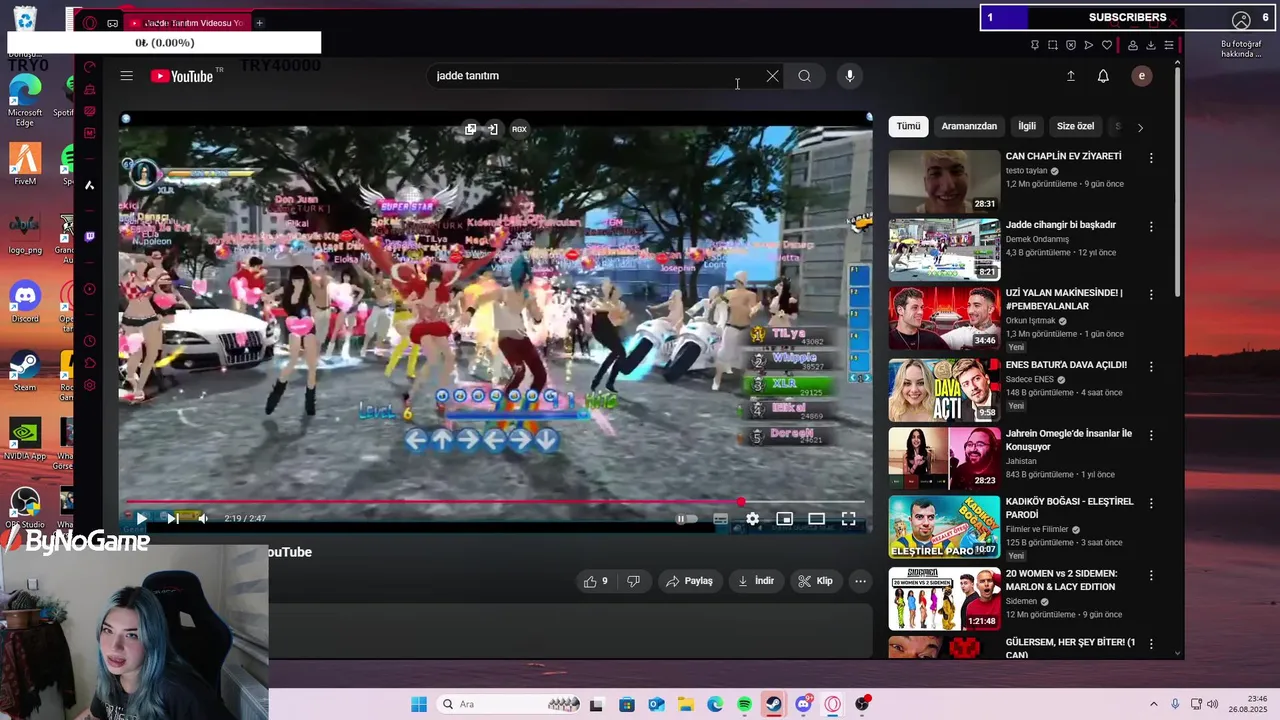Select the Tümü filter chip
Image resolution: width=1280 pixels, height=720 pixels.
point(908,126)
